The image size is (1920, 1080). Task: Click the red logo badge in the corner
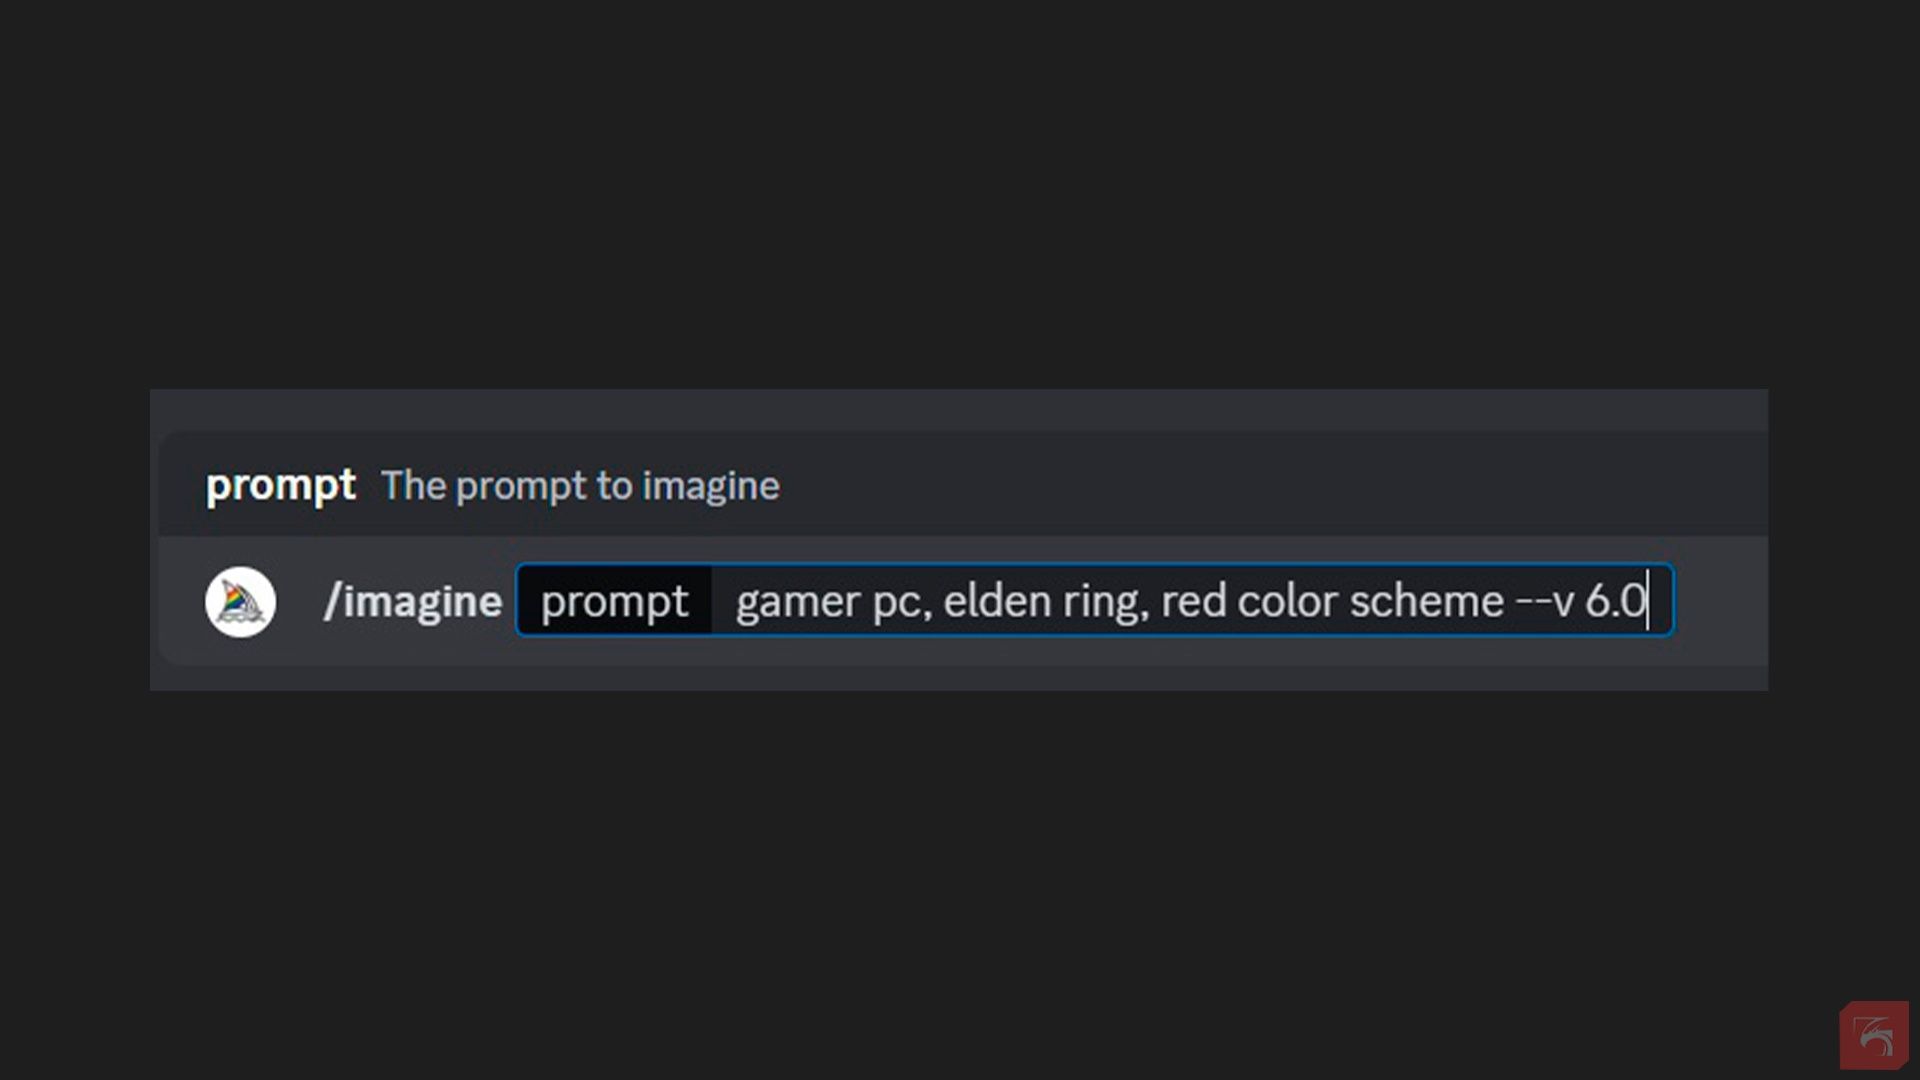1873,1036
